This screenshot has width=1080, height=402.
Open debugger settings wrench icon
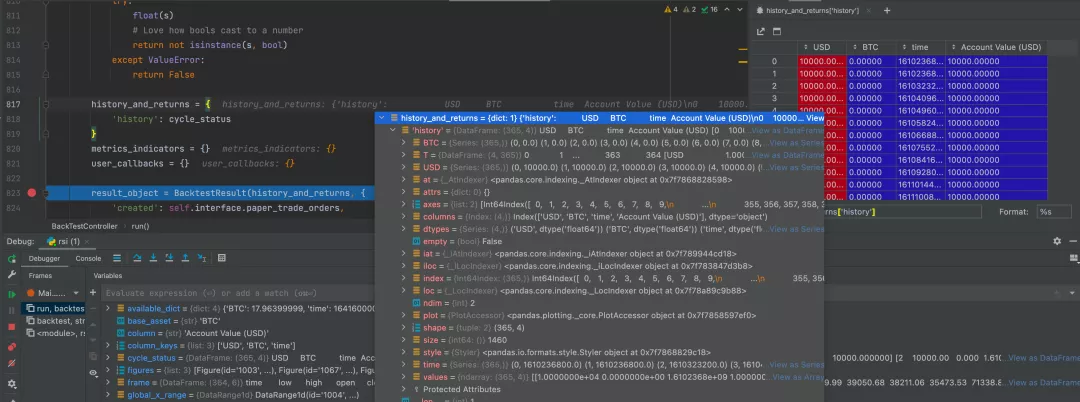[12, 275]
